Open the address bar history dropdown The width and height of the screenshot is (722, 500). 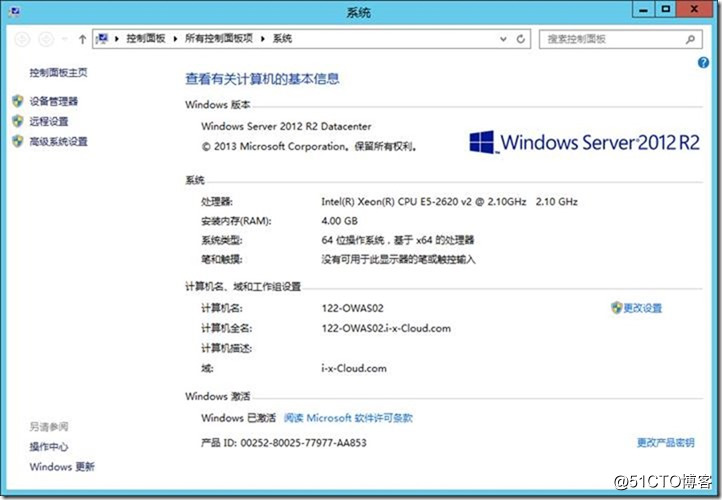coord(503,39)
